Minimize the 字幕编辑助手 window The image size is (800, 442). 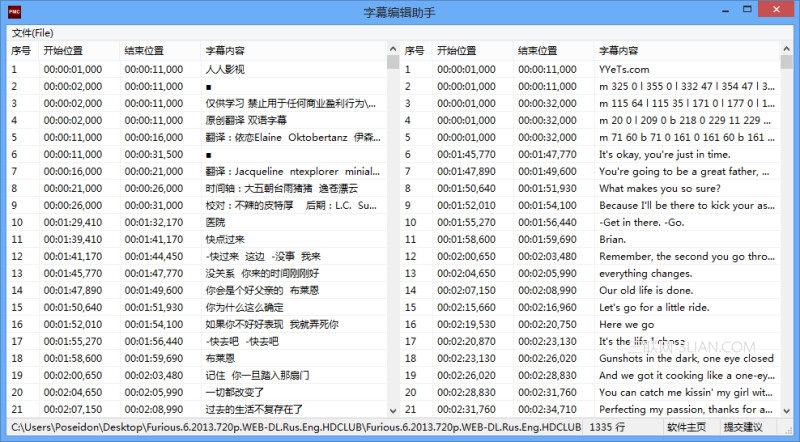[726, 10]
